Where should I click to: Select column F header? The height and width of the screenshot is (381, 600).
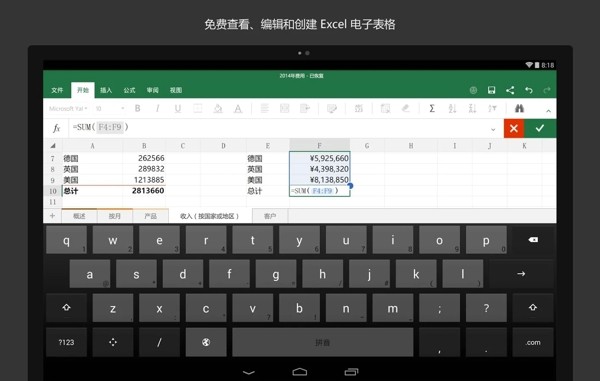tap(320, 146)
